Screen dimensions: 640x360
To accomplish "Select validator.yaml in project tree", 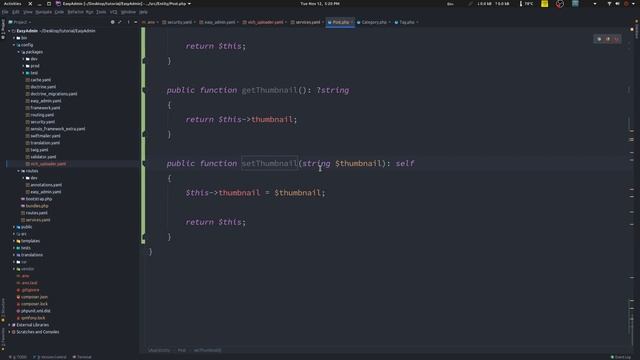I will coord(43,157).
